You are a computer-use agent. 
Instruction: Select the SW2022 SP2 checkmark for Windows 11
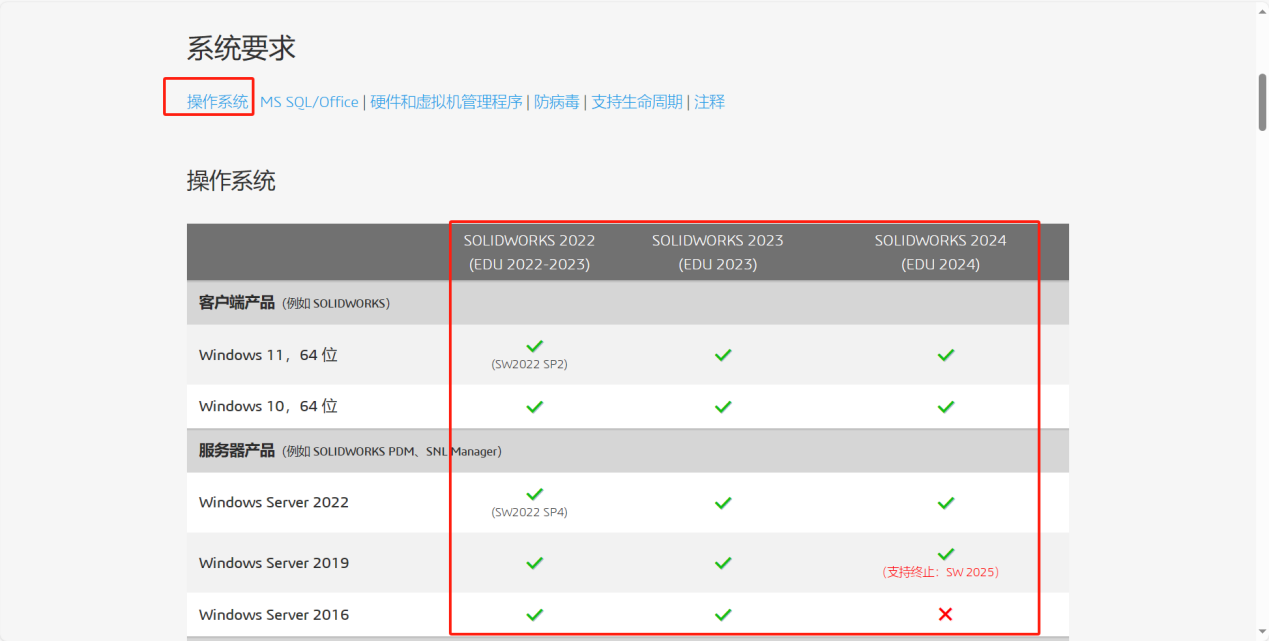[534, 345]
